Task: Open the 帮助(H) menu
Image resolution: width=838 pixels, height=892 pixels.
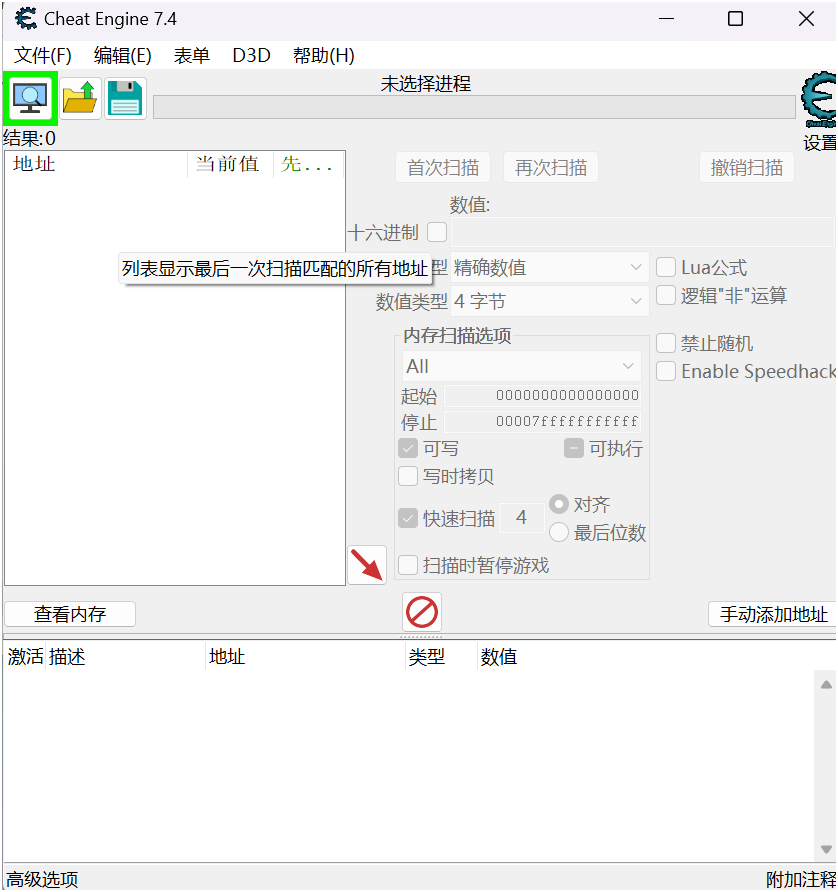Action: point(324,56)
